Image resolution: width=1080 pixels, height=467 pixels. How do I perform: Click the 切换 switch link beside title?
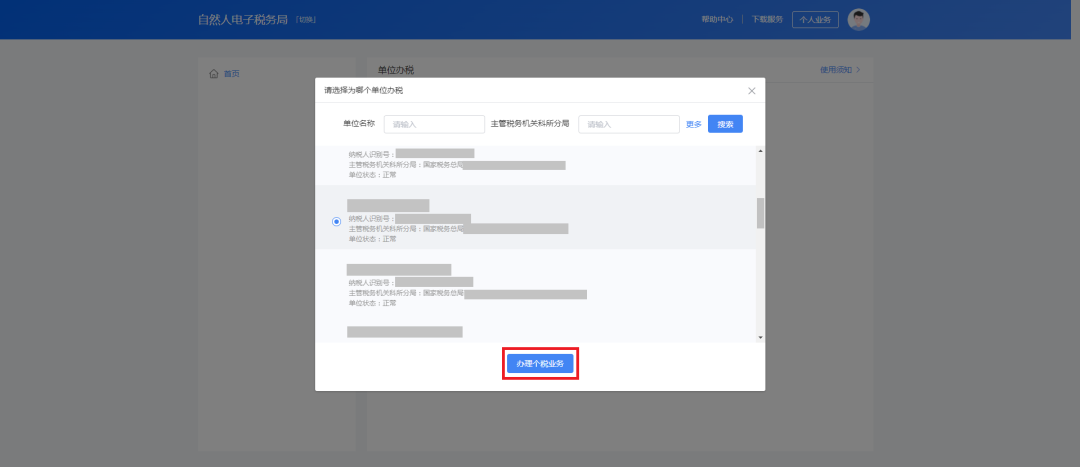pos(306,20)
